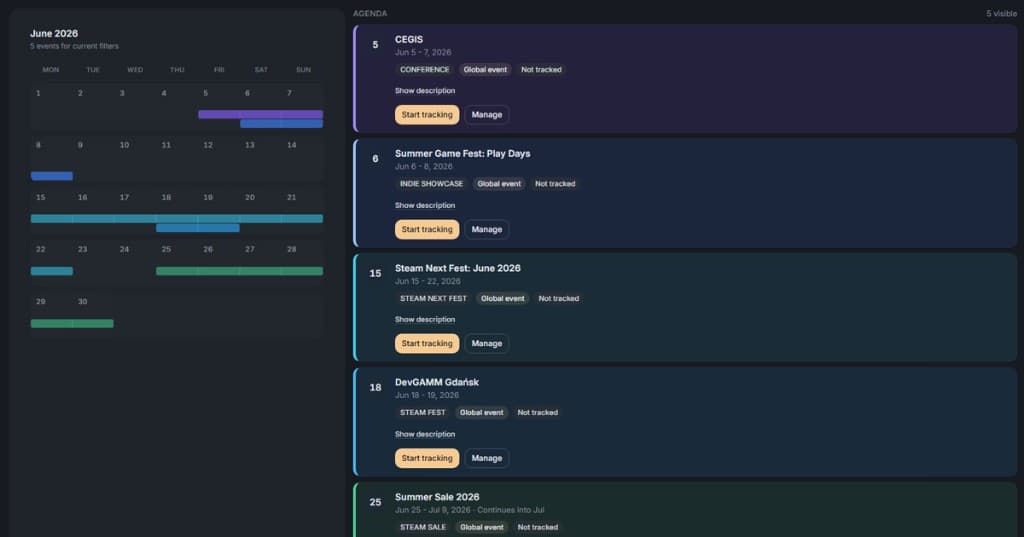The width and height of the screenshot is (1024, 537).
Task: Select June 24 in the calendar
Action: click(x=135, y=261)
